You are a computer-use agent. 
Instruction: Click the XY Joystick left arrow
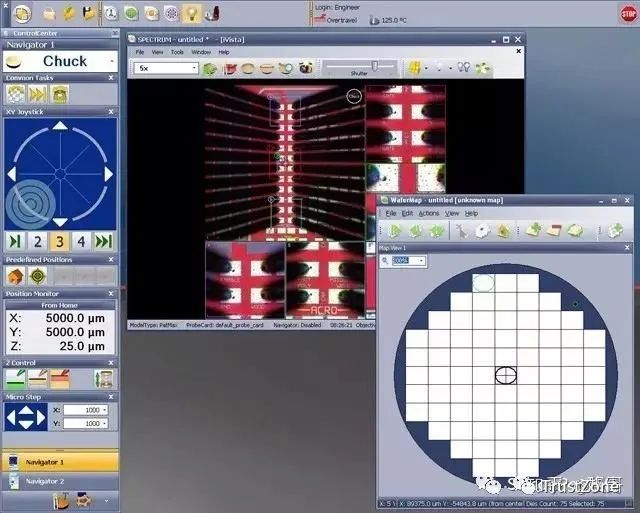click(x=11, y=174)
